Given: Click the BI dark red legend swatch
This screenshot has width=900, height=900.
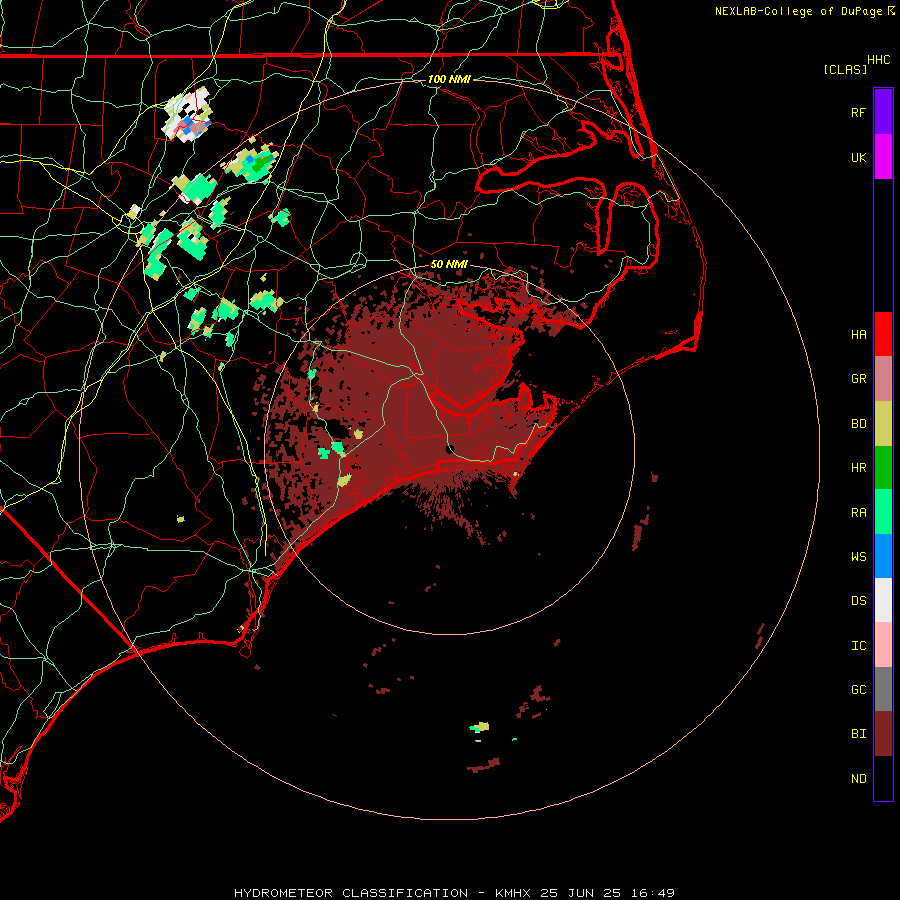Looking at the screenshot, I should point(883,734).
